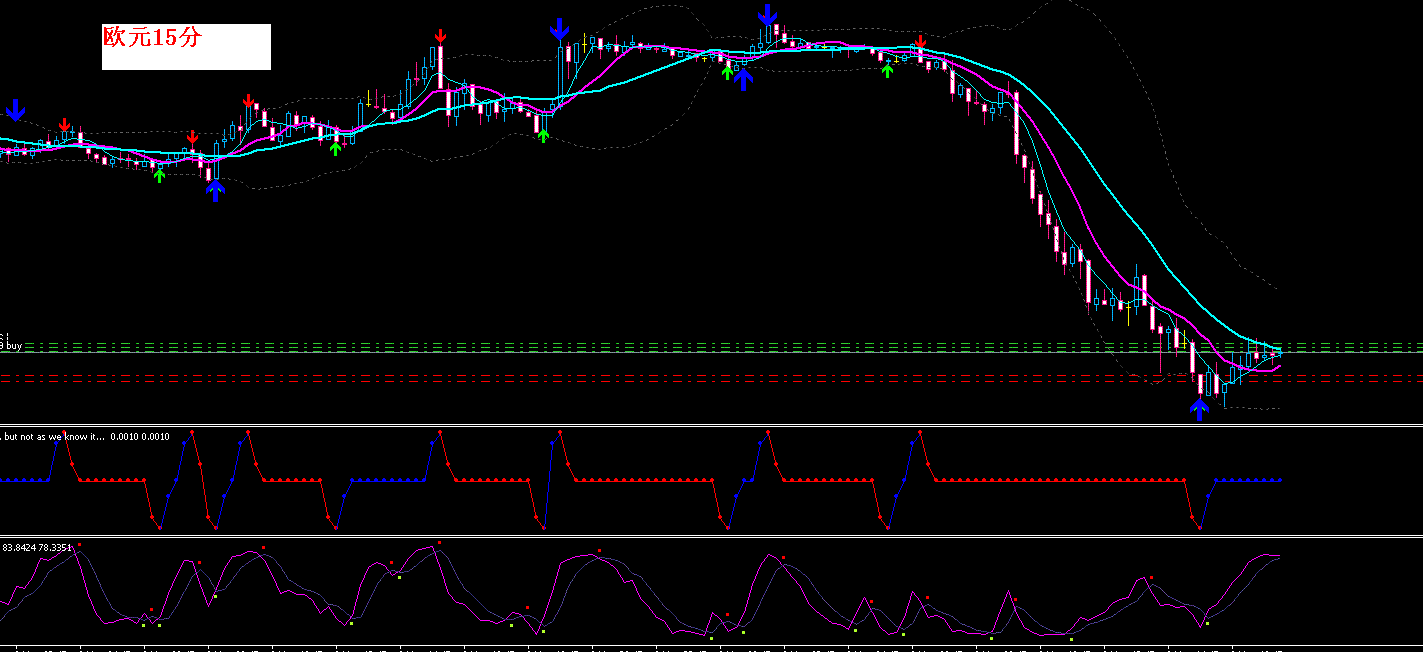Select the blue down arrow at the chart's left edge
This screenshot has width=1423, height=652.
(x=15, y=110)
